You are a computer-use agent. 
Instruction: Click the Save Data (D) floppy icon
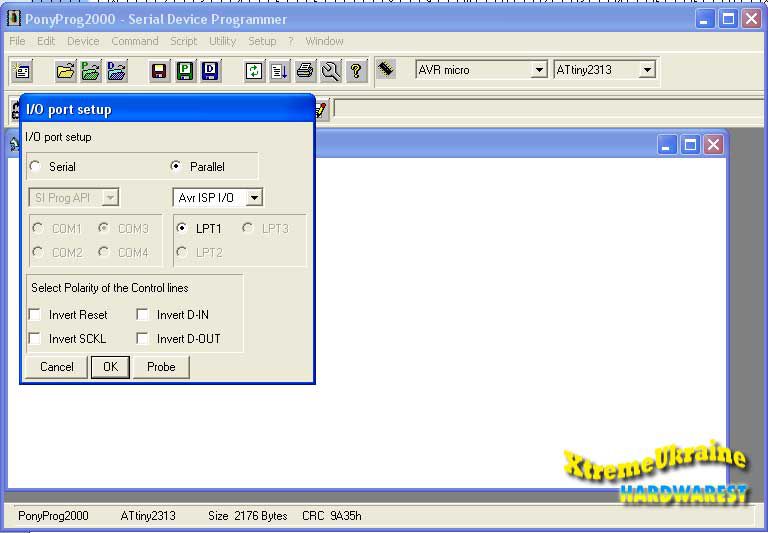210,71
